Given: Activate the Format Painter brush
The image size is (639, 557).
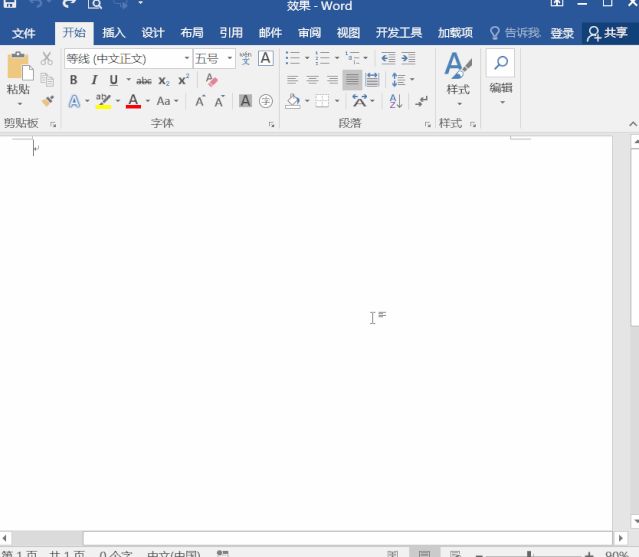Looking at the screenshot, I should tap(47, 101).
